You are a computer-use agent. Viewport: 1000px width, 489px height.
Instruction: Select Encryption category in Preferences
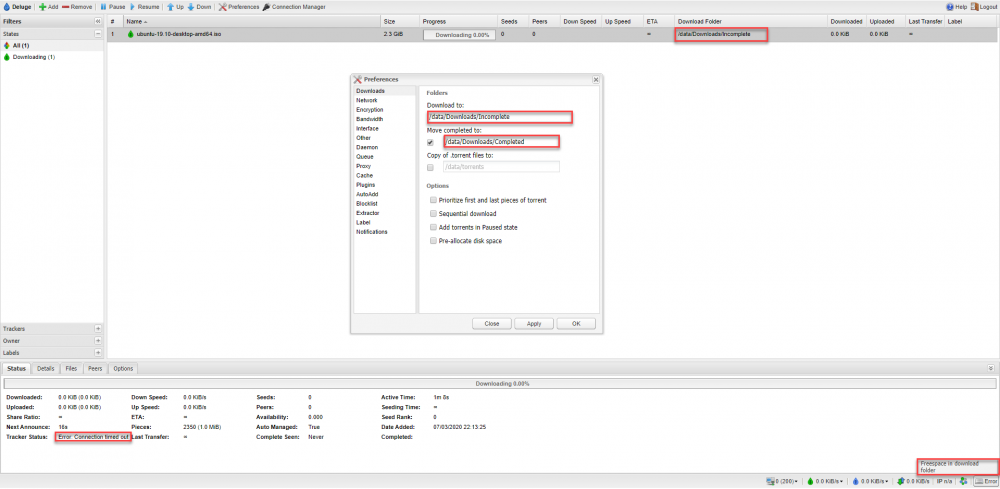385,110
